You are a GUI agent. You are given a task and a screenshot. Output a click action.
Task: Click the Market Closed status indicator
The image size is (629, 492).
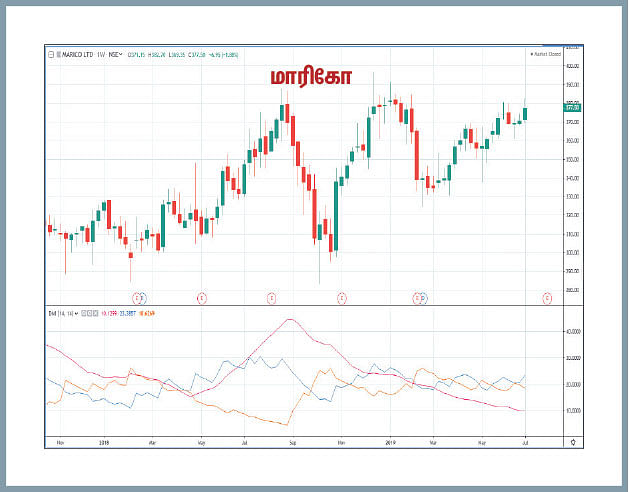click(x=546, y=54)
